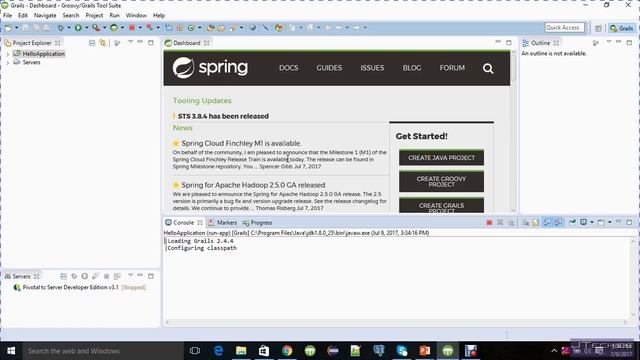Open the File menu

(7, 16)
